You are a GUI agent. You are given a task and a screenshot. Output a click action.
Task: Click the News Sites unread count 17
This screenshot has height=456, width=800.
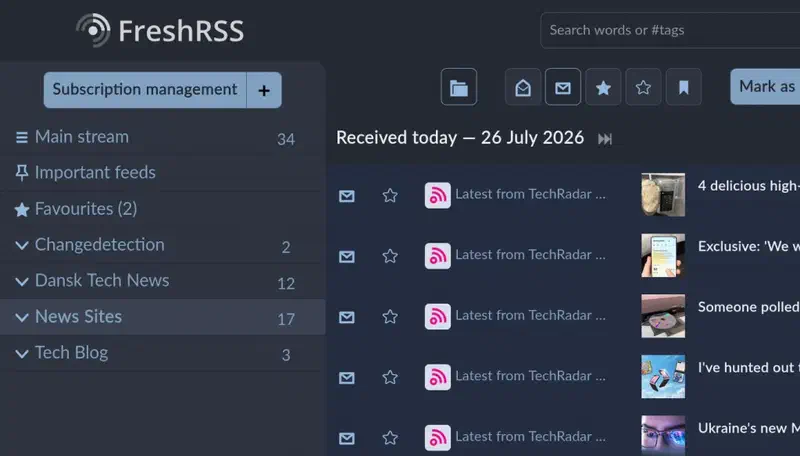pos(286,319)
